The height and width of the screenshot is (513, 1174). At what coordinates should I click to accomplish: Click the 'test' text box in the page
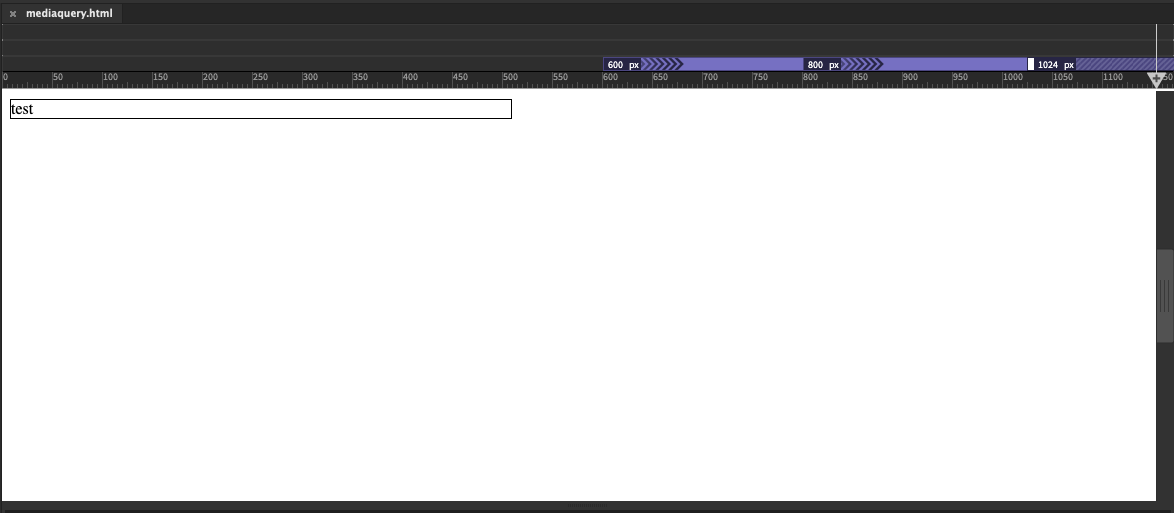(261, 109)
